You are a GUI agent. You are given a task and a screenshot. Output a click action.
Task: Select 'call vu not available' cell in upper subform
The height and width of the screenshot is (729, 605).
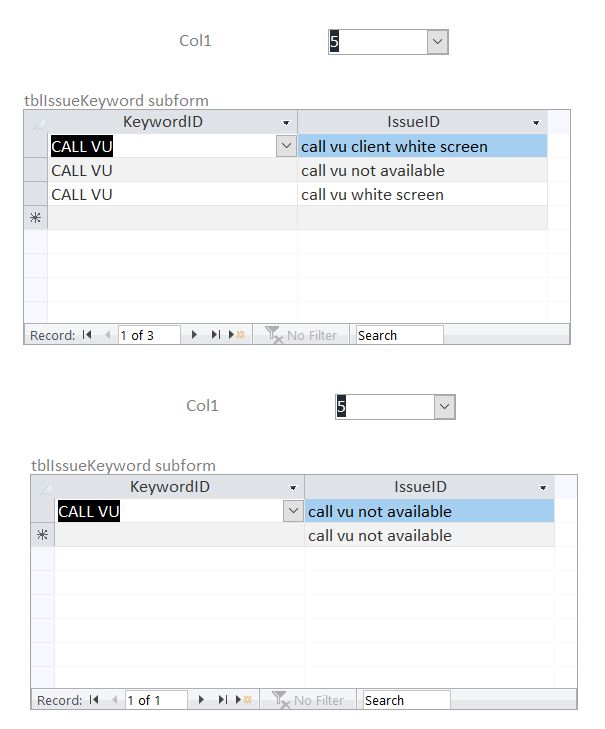pos(422,170)
